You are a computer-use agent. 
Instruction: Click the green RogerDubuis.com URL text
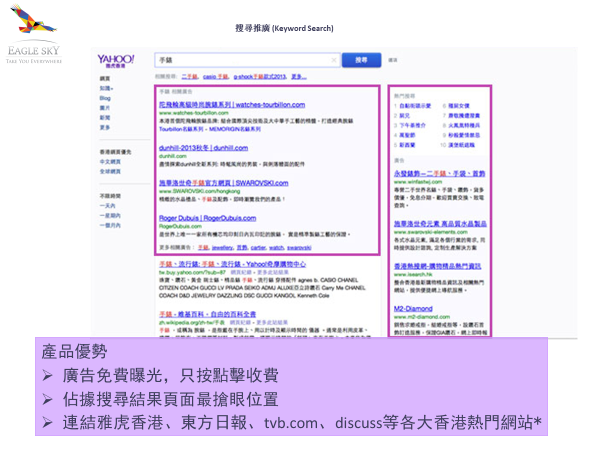click(x=180, y=227)
